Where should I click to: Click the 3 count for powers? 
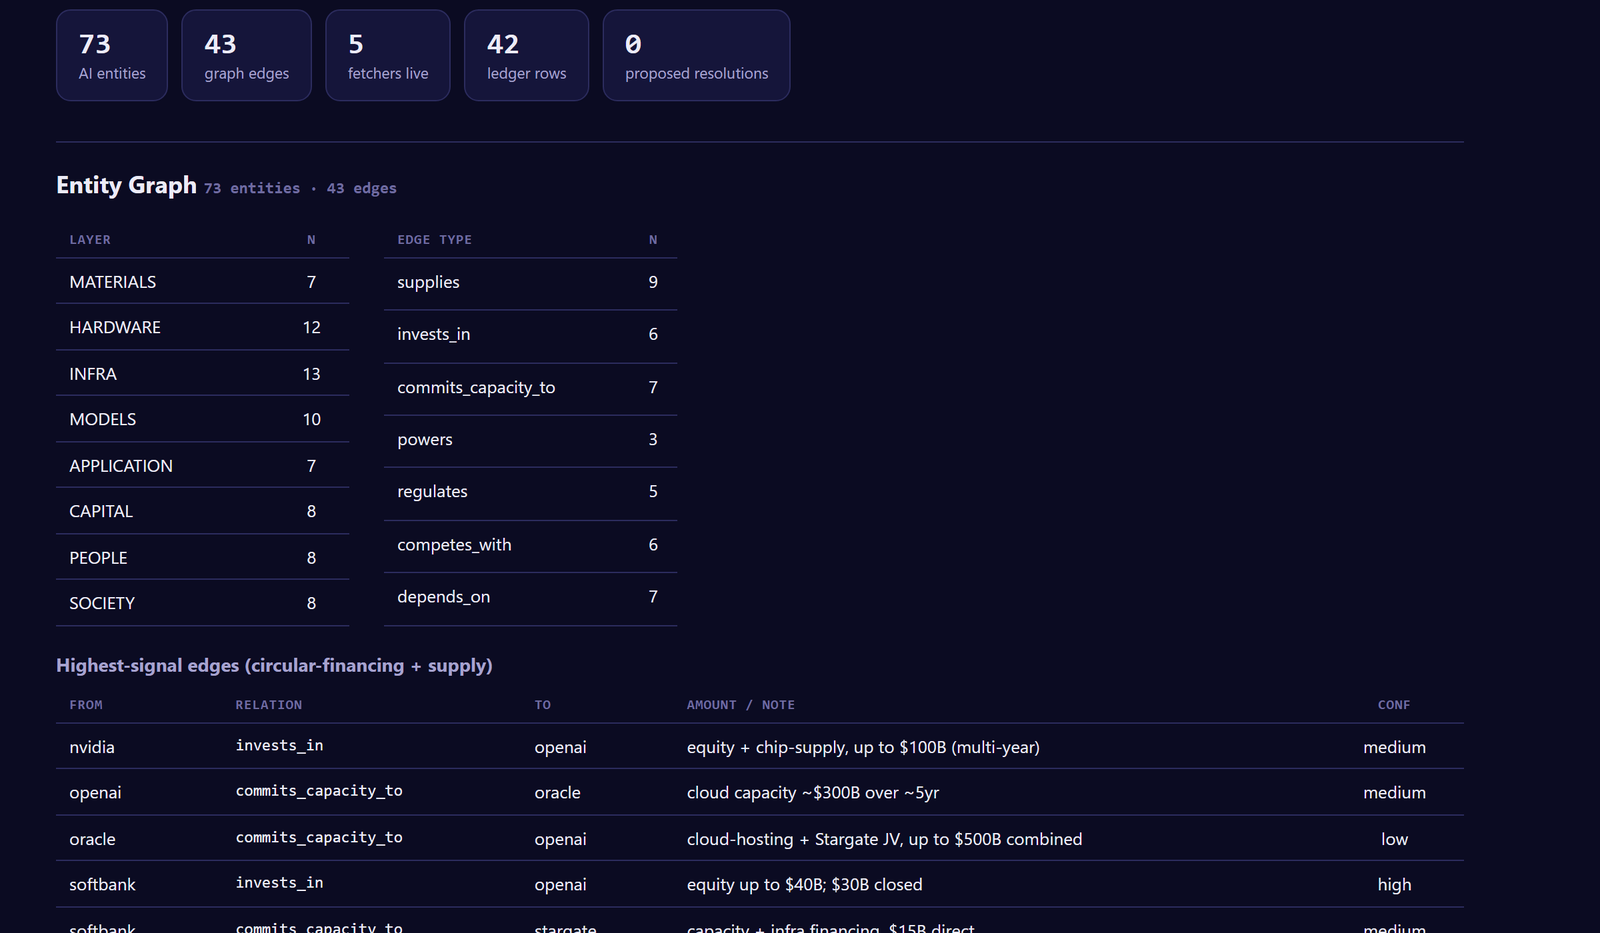click(653, 440)
